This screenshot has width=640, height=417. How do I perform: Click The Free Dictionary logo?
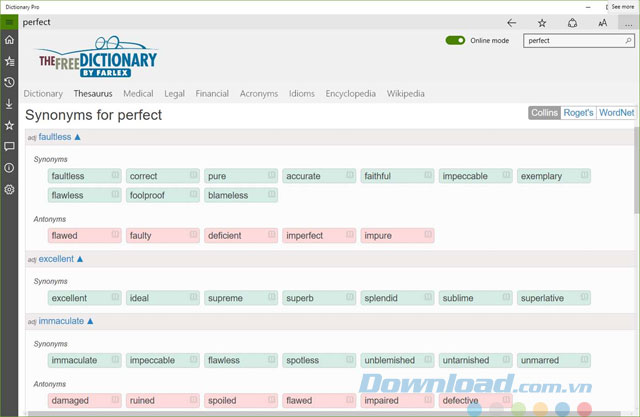point(97,57)
